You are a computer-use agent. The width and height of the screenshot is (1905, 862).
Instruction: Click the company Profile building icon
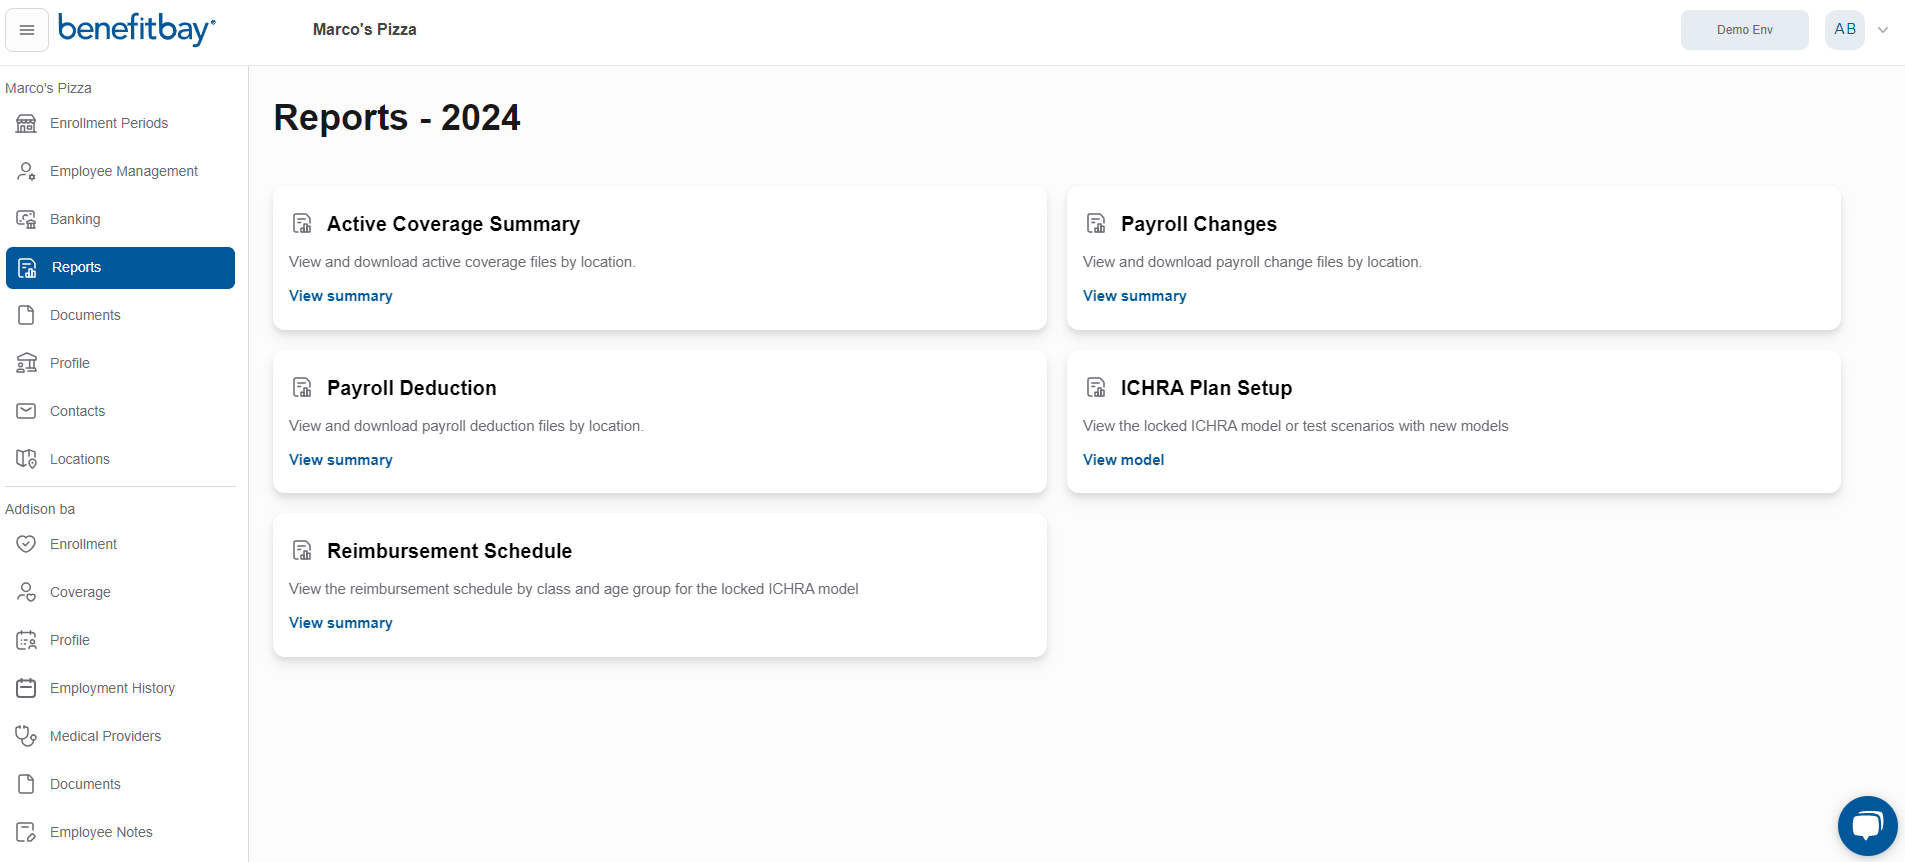[26, 363]
